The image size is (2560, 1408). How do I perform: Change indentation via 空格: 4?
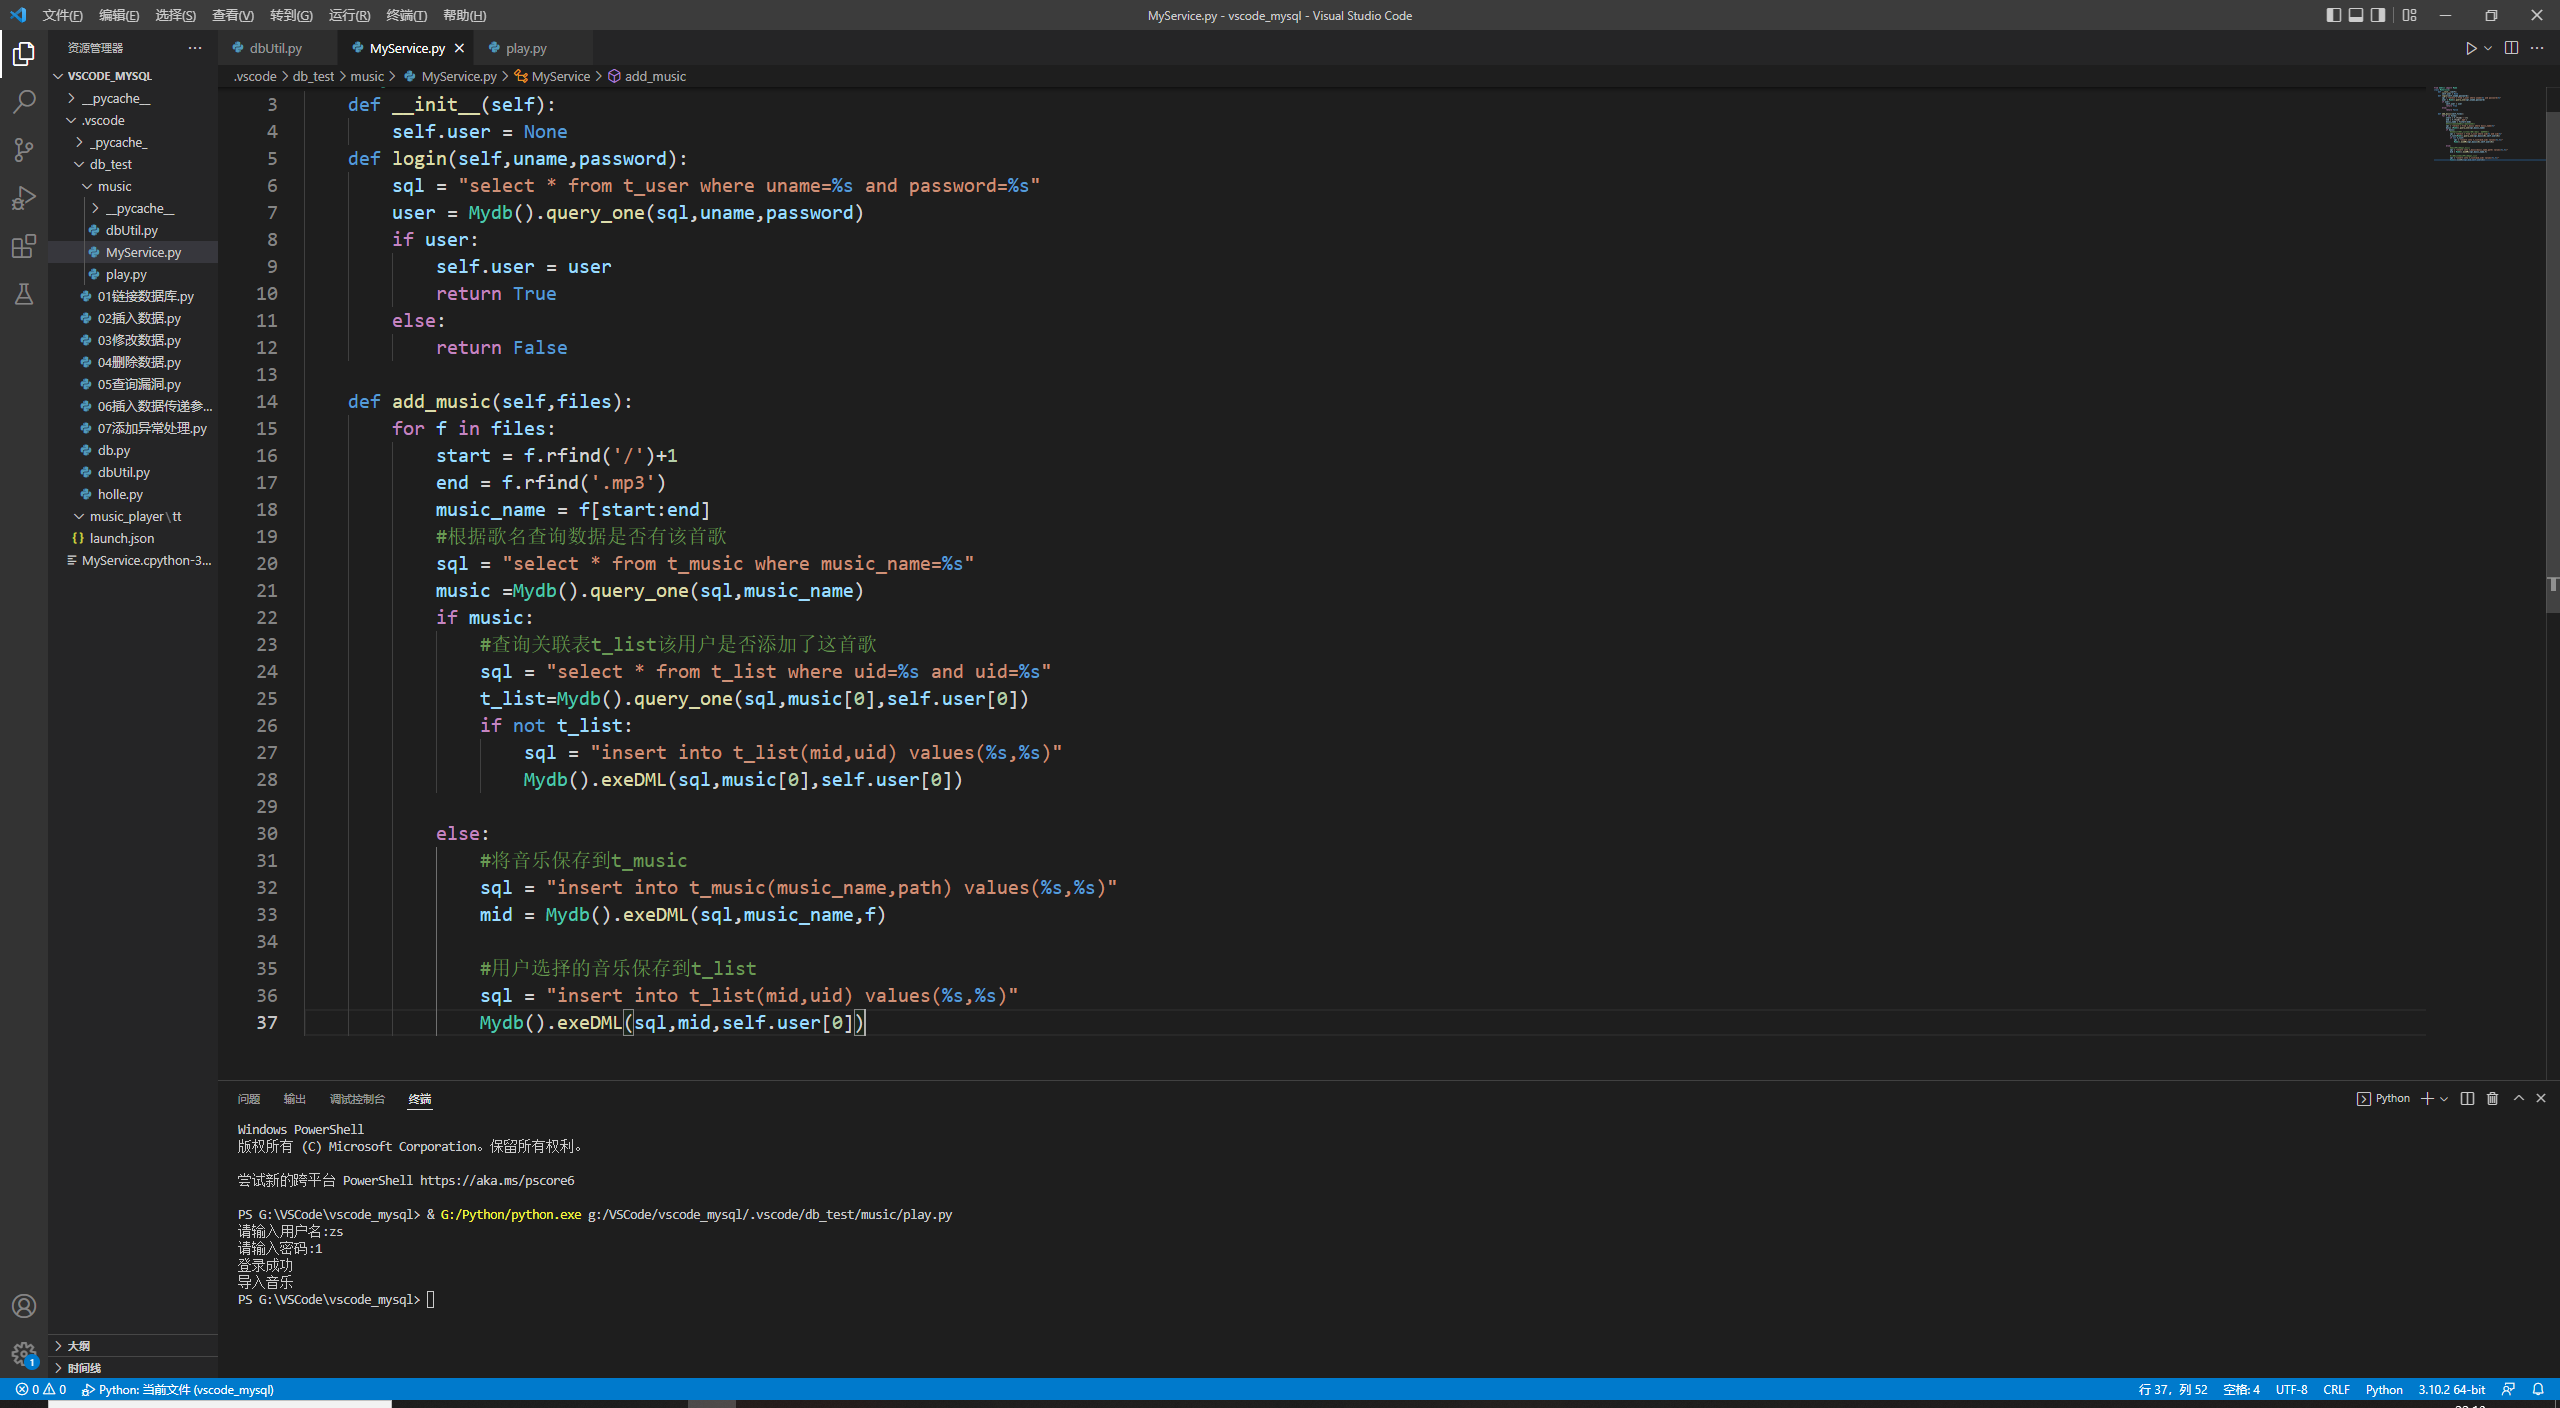click(2241, 1390)
